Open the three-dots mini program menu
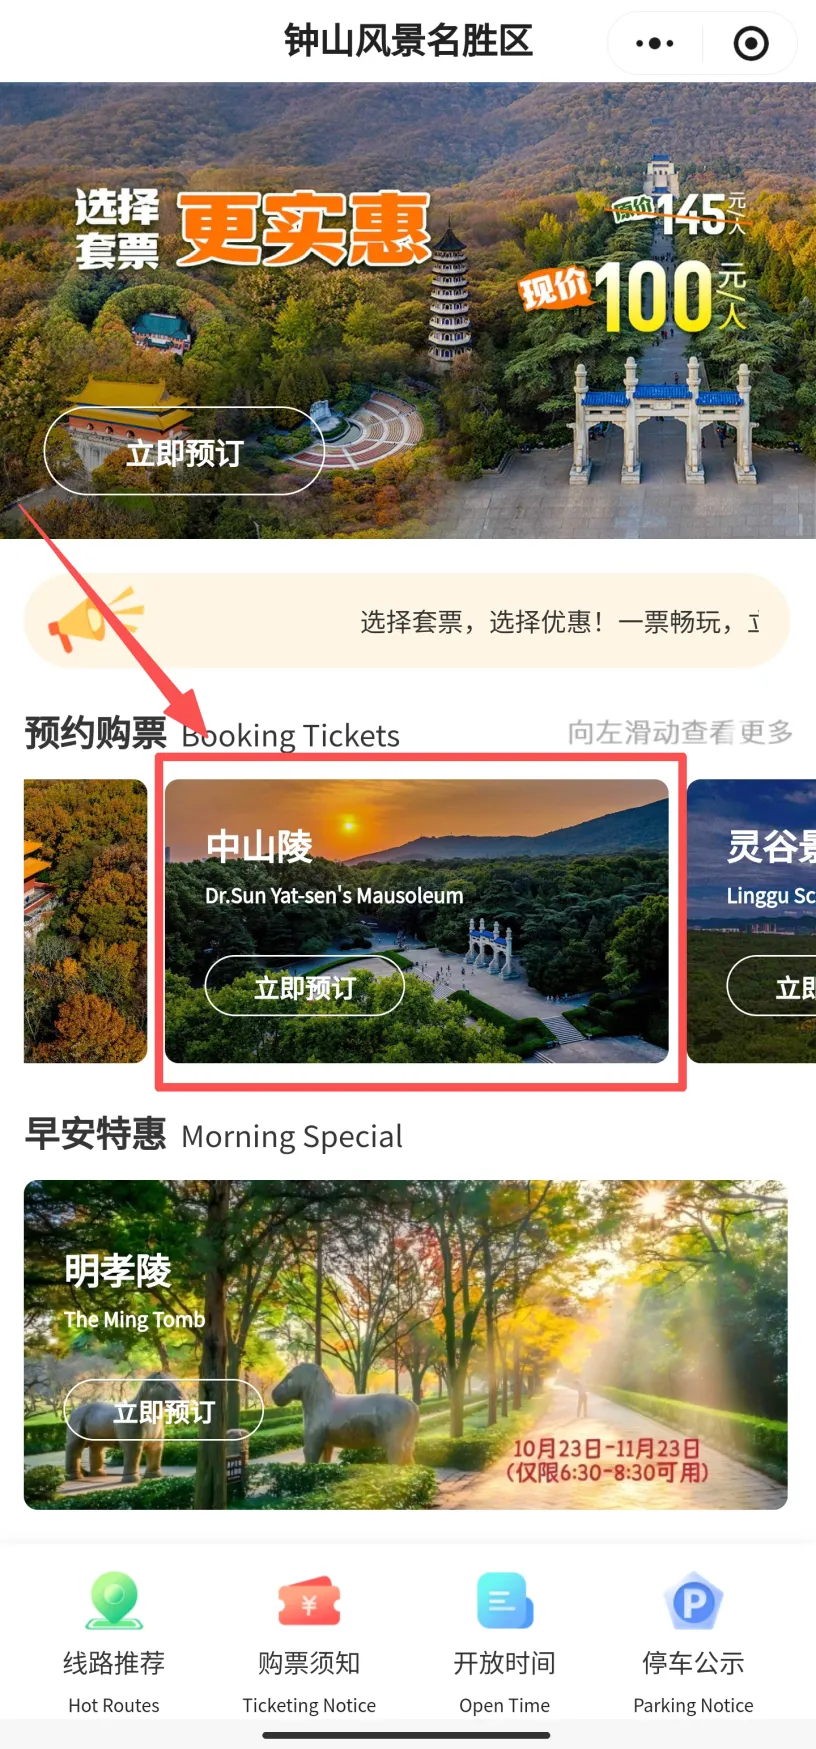This screenshot has width=816, height=1749. [x=655, y=43]
